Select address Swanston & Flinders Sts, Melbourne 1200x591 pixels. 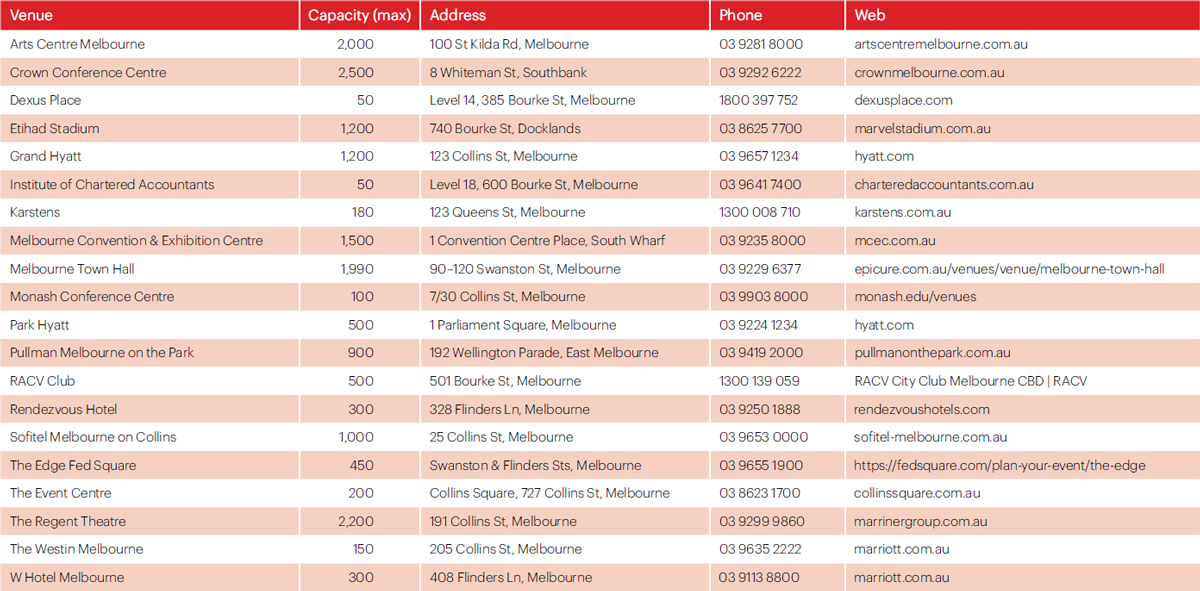pyautogui.click(x=536, y=465)
